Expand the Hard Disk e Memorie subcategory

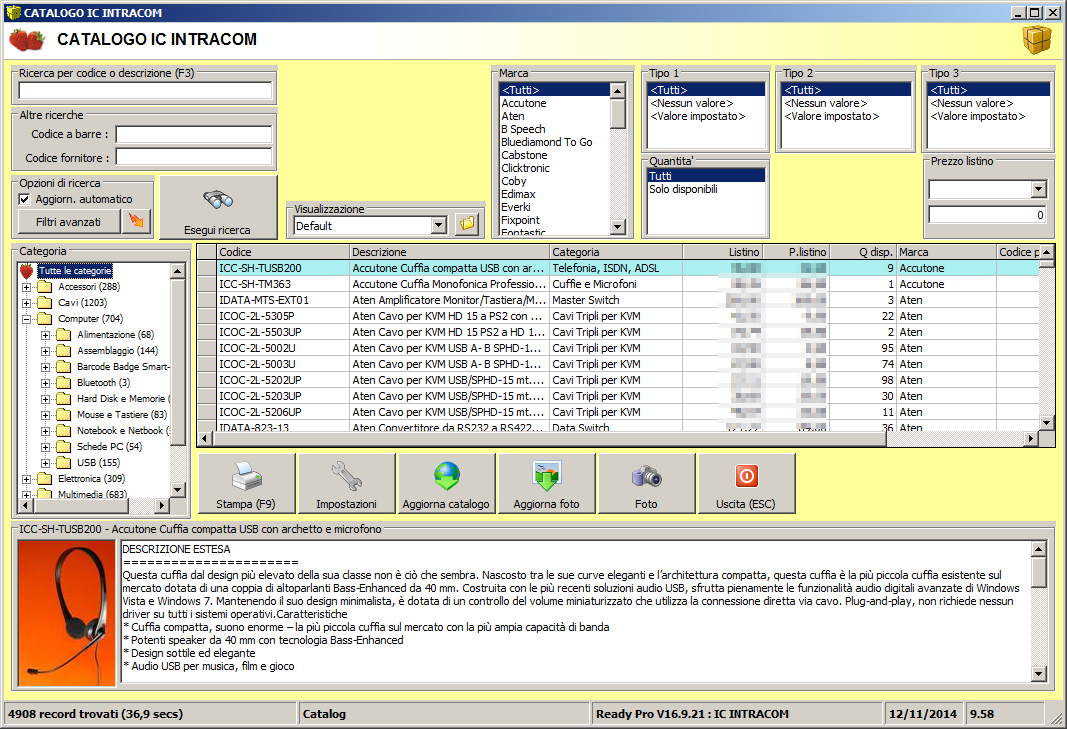pos(45,399)
